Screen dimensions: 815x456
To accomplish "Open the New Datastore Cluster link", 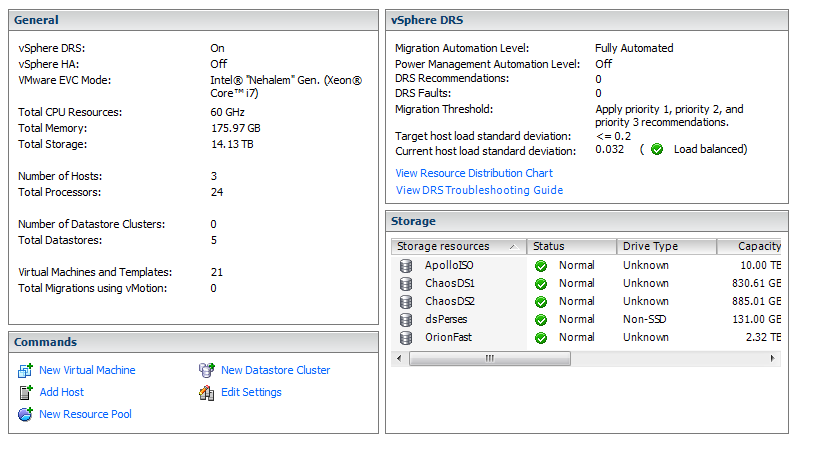I will tap(275, 370).
